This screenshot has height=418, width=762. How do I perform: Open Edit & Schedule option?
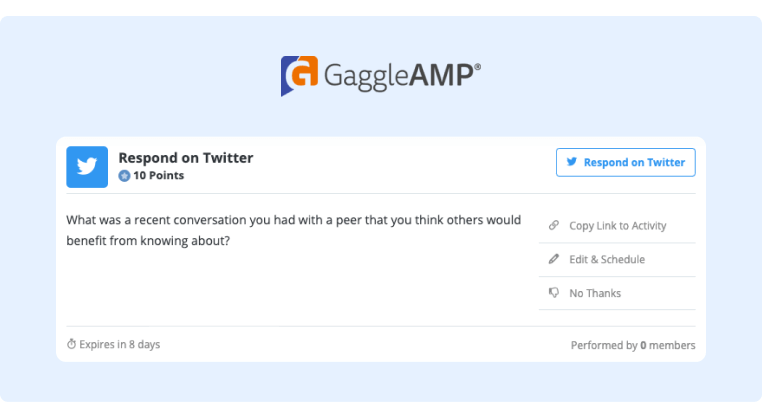pyautogui.click(x=617, y=260)
